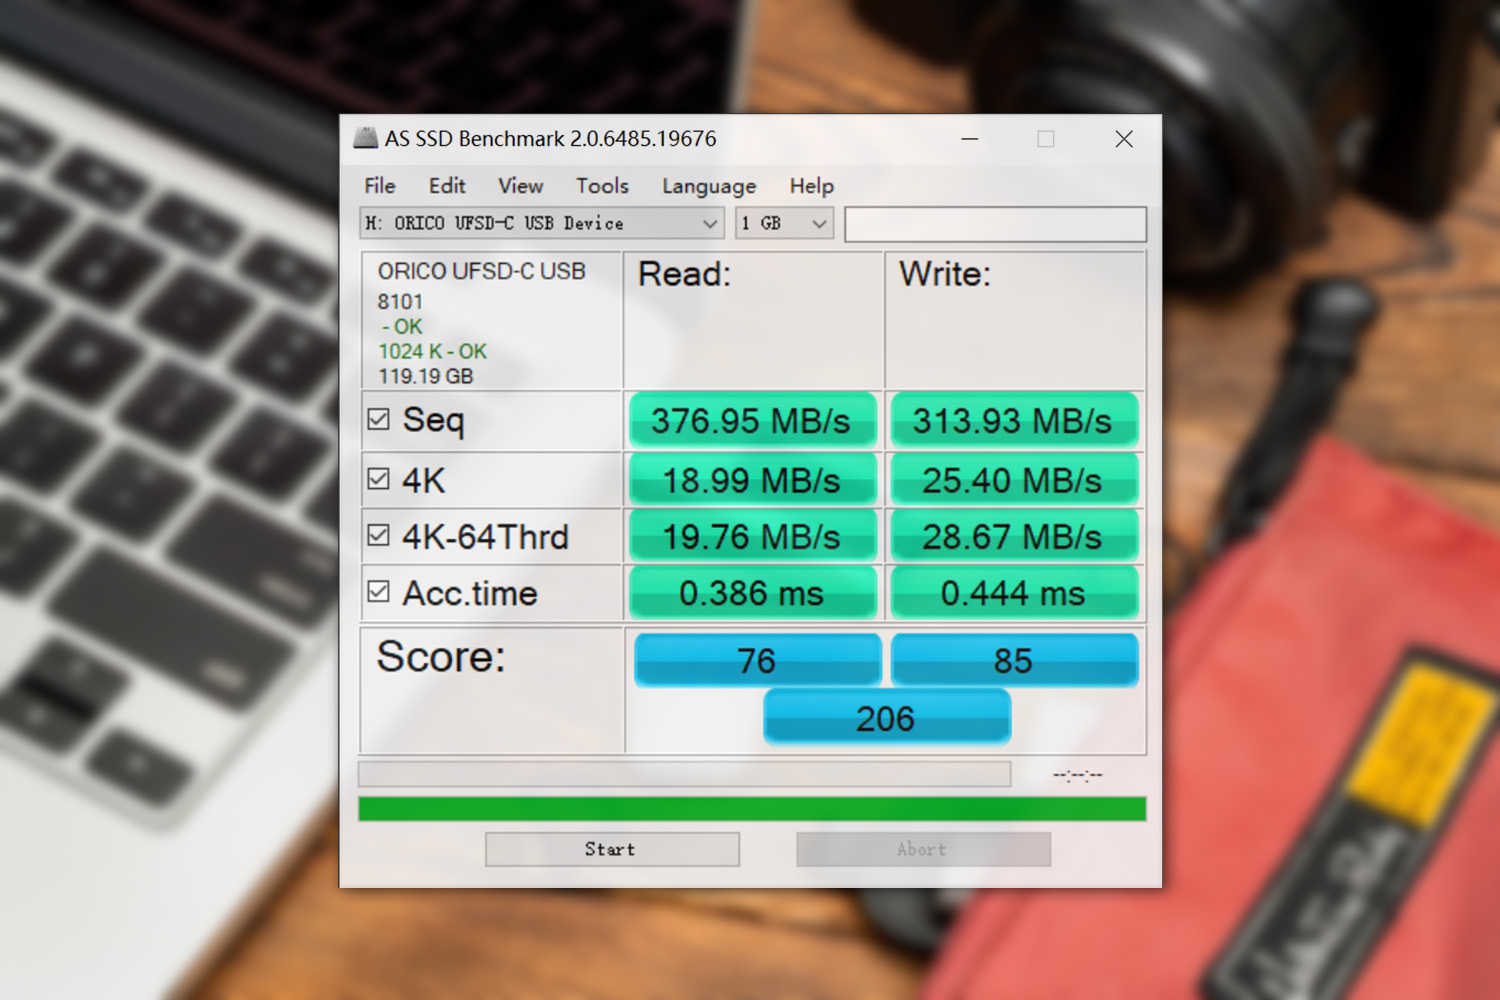Toggle the 4K test checkbox
This screenshot has height=1000, width=1500.
tap(378, 479)
